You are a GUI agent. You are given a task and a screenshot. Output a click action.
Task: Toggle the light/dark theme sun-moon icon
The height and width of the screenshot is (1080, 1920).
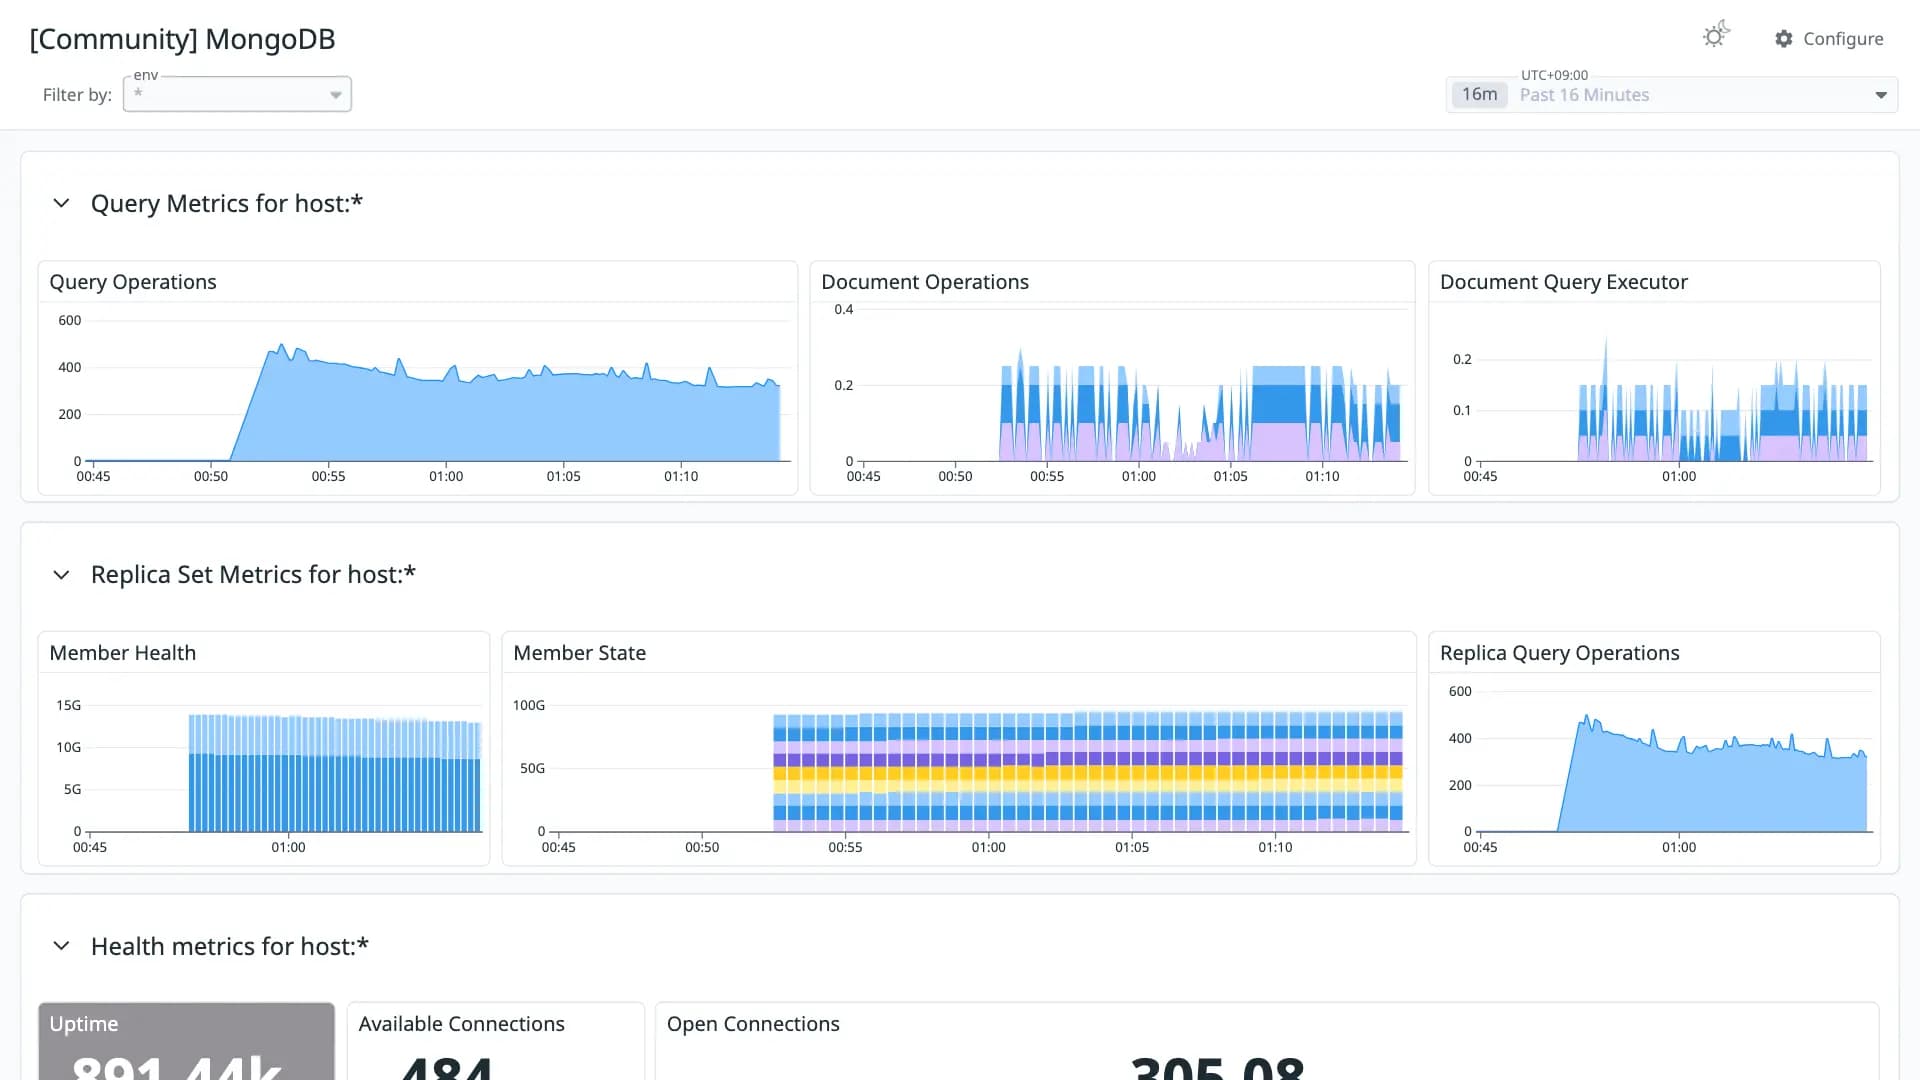click(1716, 35)
